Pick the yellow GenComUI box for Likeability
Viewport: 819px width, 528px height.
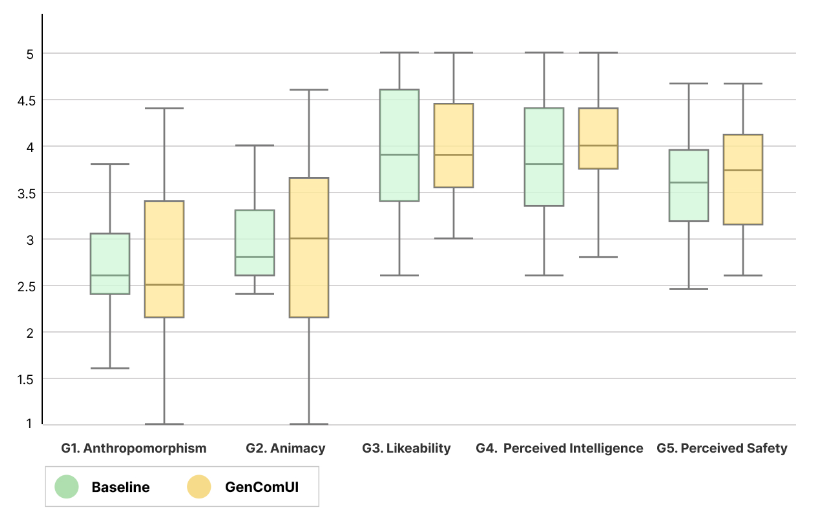point(454,145)
